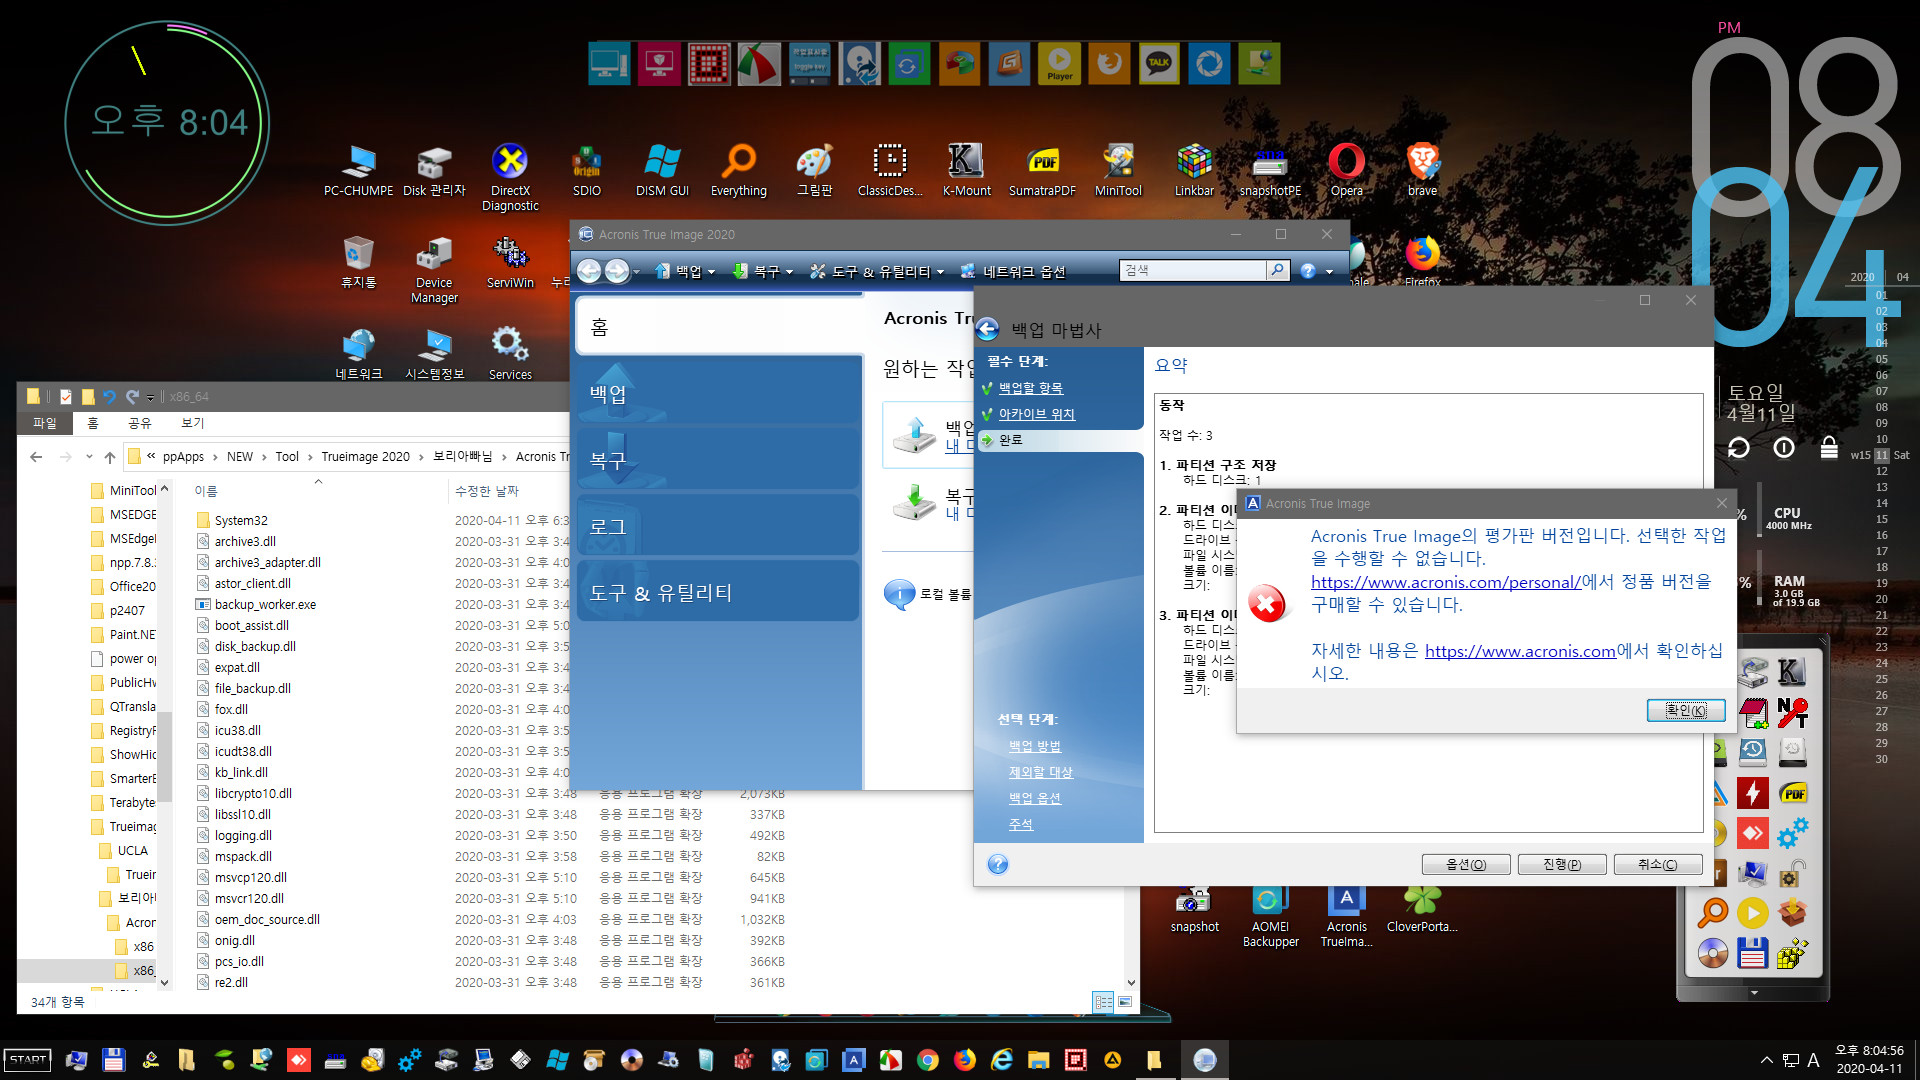The image size is (1920, 1080).
Task: Open 그림판 desktop icon
Action: 815,170
